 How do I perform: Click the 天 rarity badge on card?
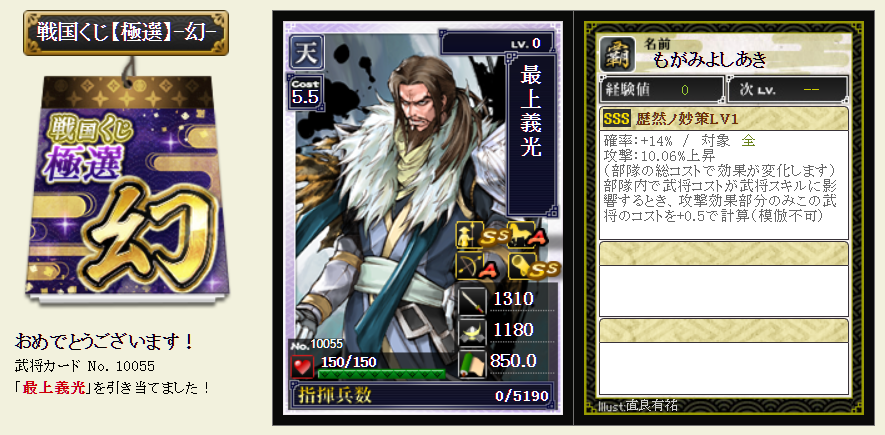pyautogui.click(x=306, y=54)
